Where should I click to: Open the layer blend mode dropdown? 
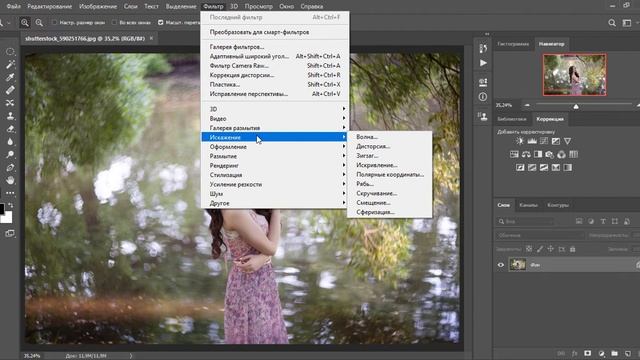540,236
